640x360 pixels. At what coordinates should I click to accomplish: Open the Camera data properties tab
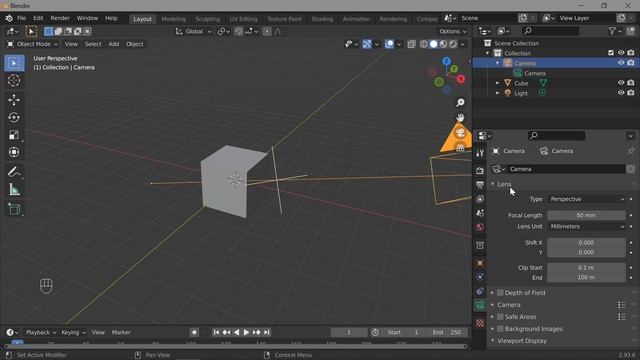click(x=480, y=305)
